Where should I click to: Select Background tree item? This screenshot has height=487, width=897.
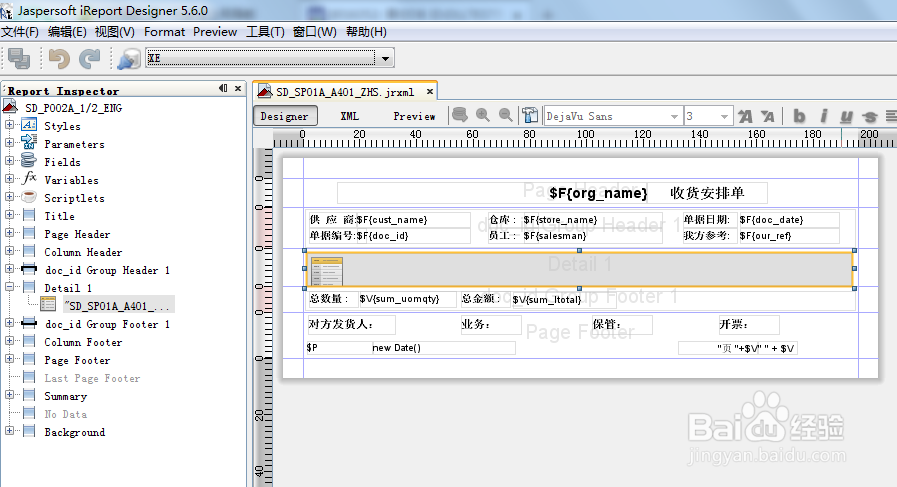[75, 433]
